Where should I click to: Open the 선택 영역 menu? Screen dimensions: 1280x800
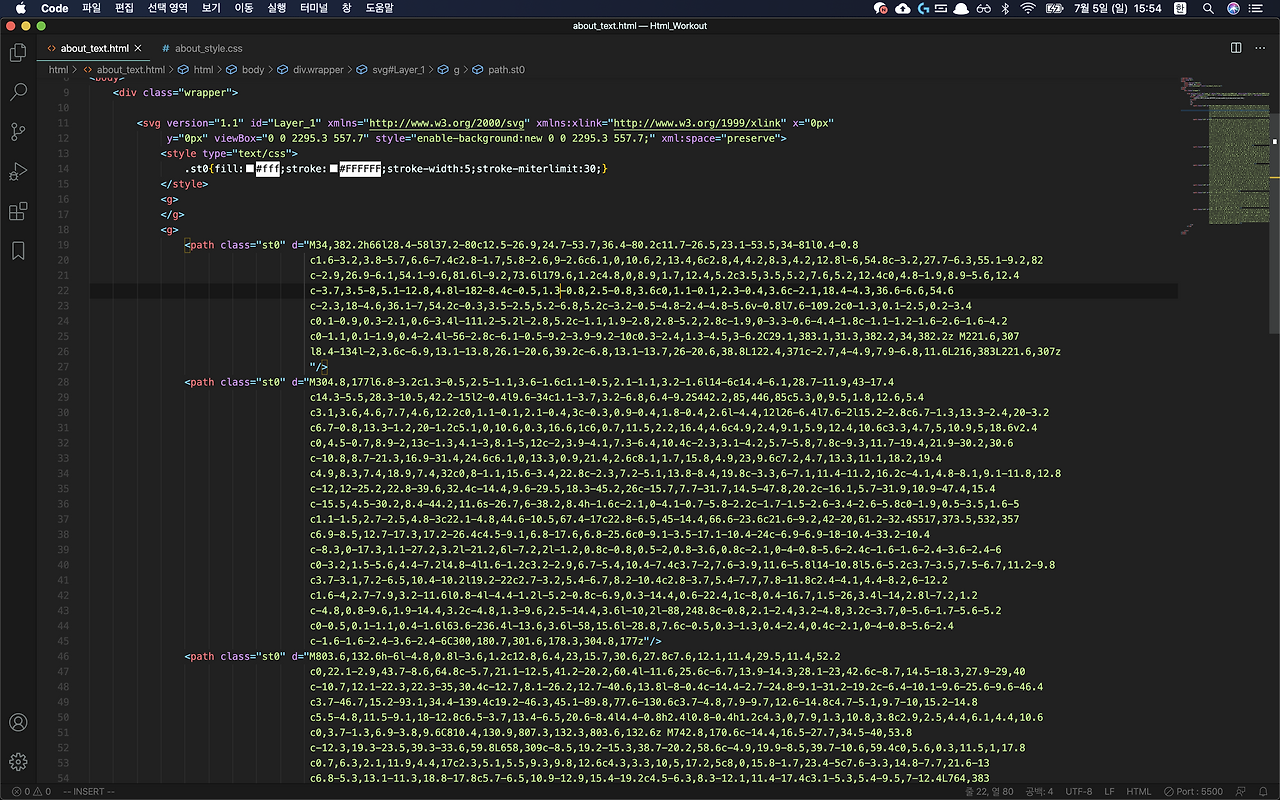click(167, 8)
